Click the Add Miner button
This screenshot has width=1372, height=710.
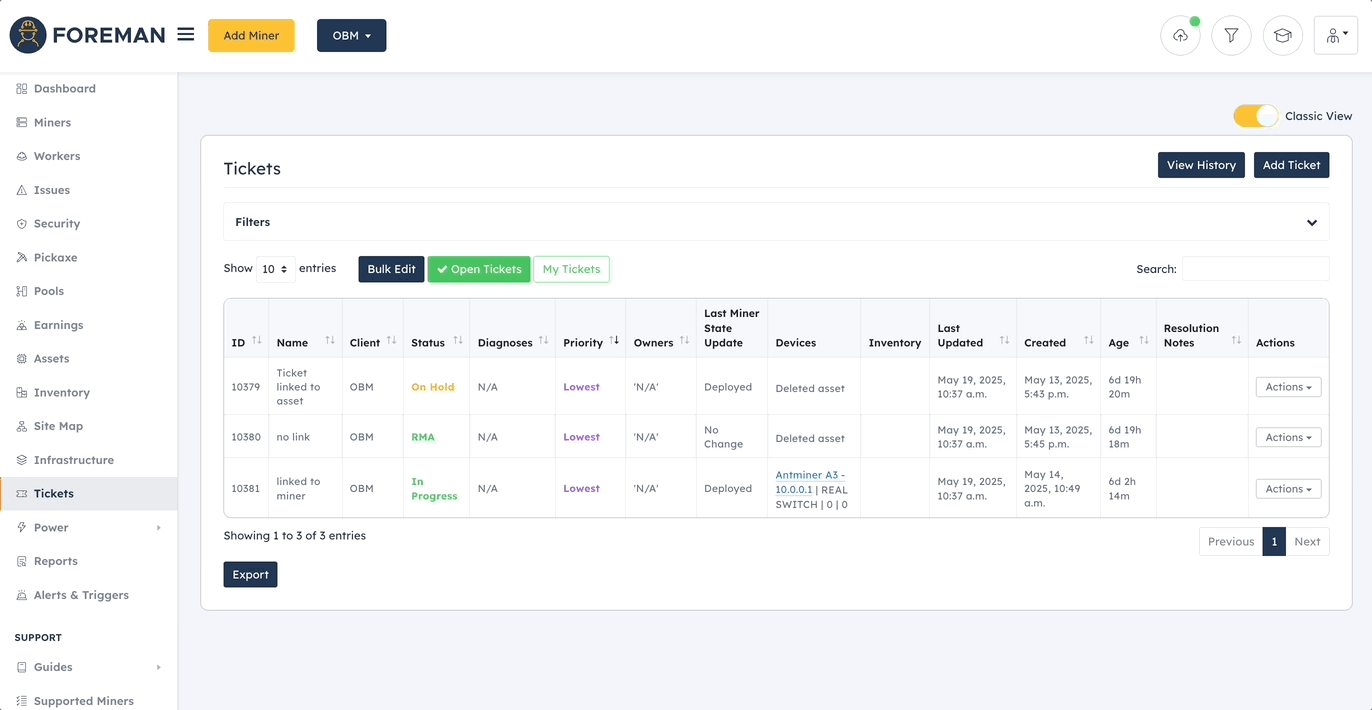pyautogui.click(x=251, y=36)
